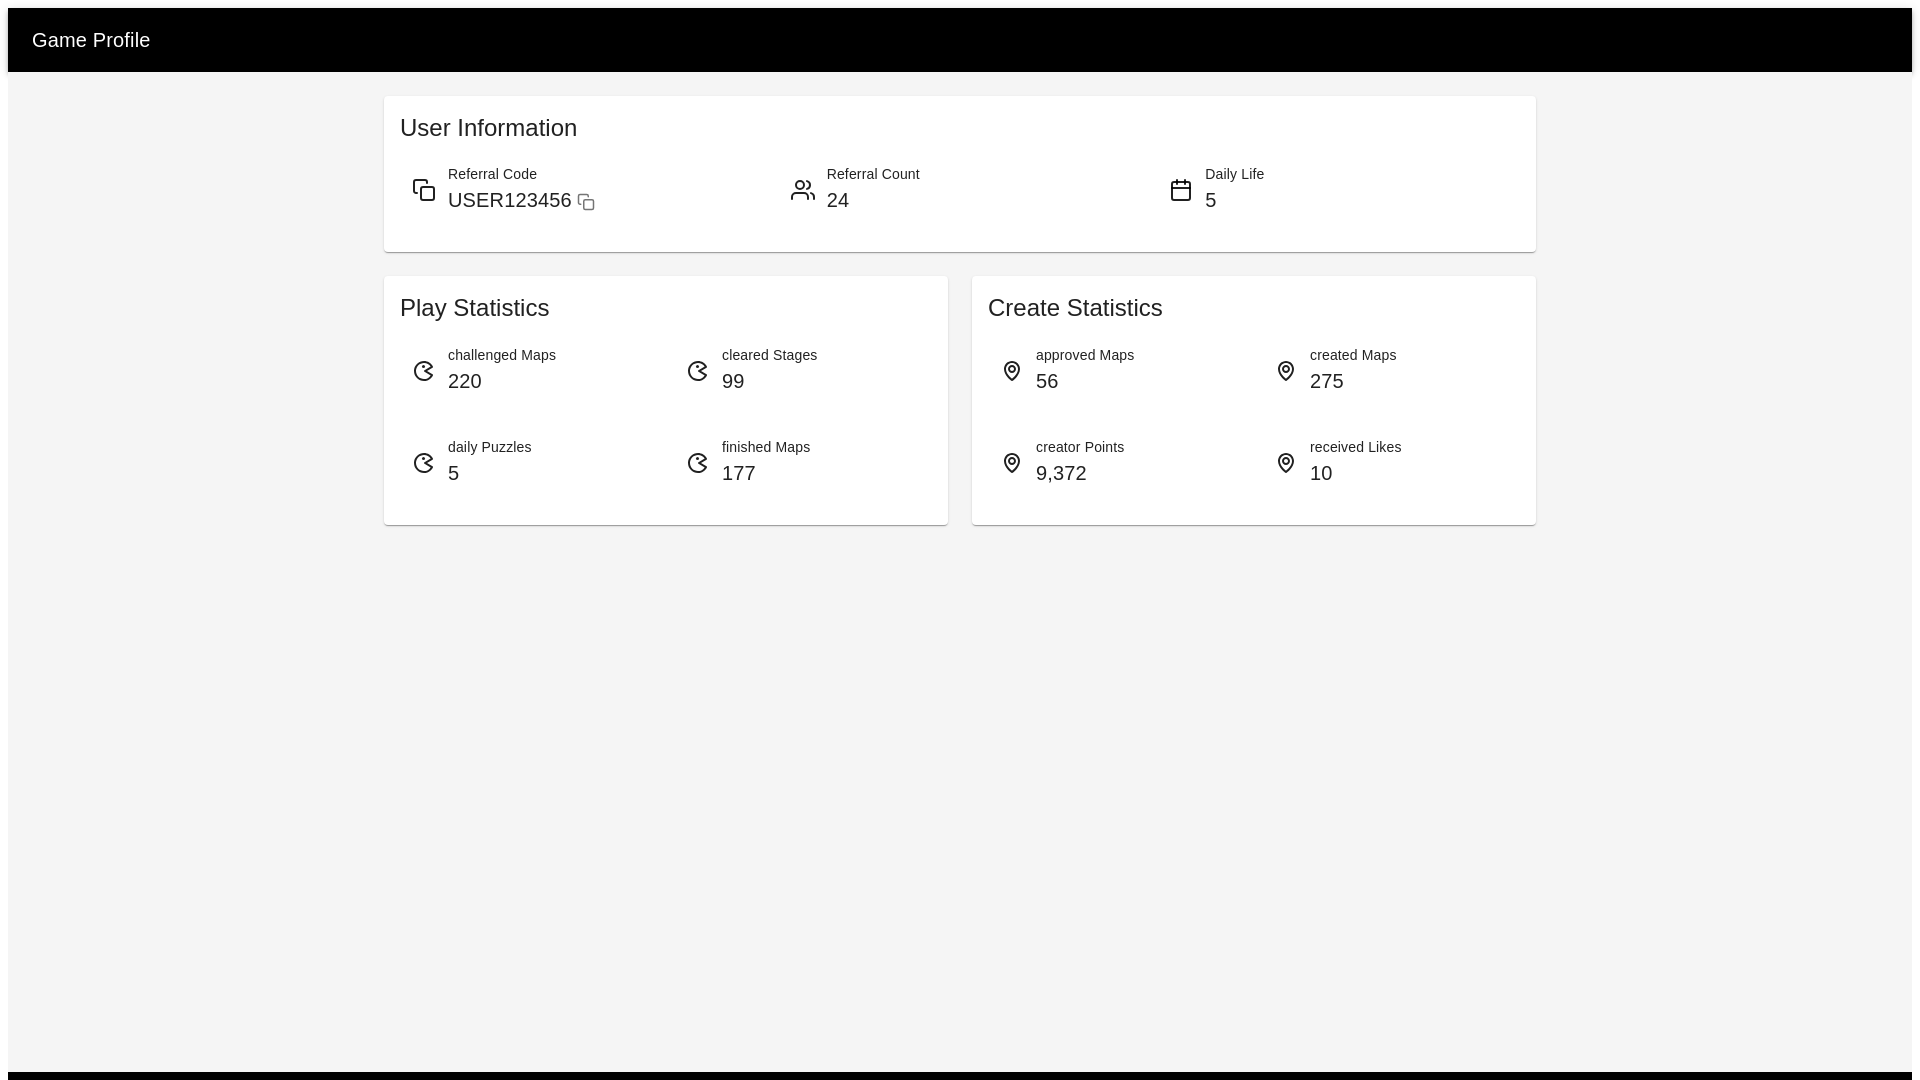Click the copy icon next to USER123456
Viewport: 1920px width, 1080px height.
585,201
